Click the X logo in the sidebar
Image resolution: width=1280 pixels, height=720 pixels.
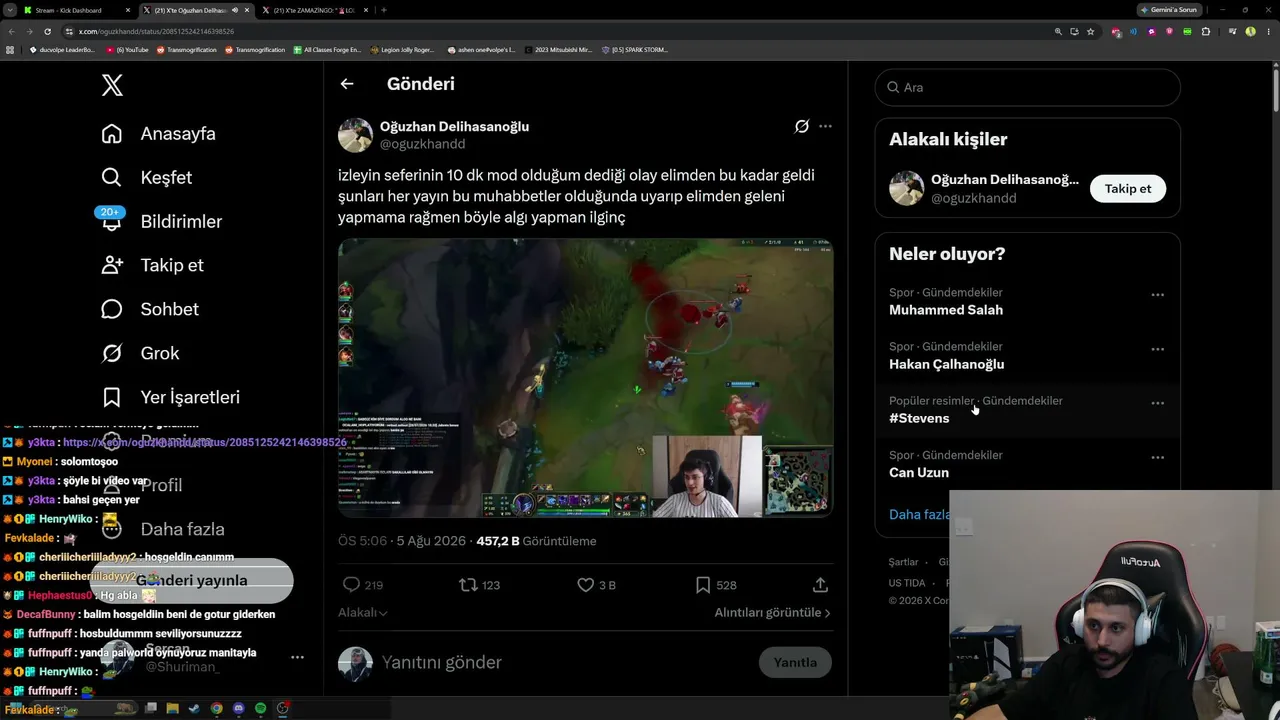click(112, 85)
